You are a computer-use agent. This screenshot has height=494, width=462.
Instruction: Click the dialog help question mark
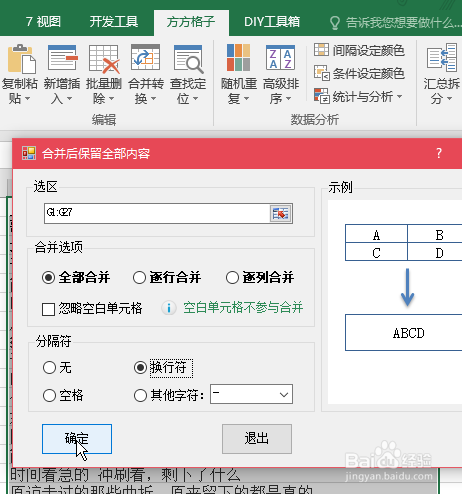(439, 153)
